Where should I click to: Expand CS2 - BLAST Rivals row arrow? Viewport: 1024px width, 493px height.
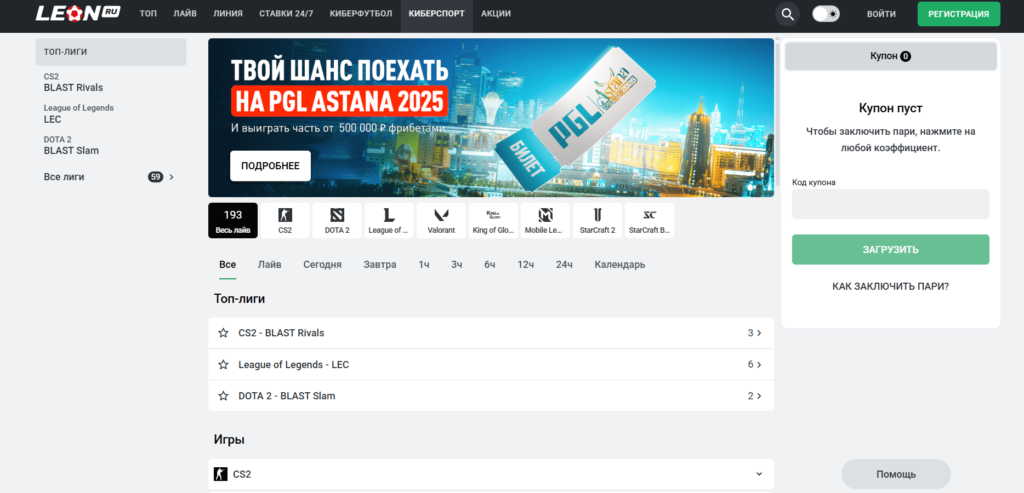click(759, 333)
